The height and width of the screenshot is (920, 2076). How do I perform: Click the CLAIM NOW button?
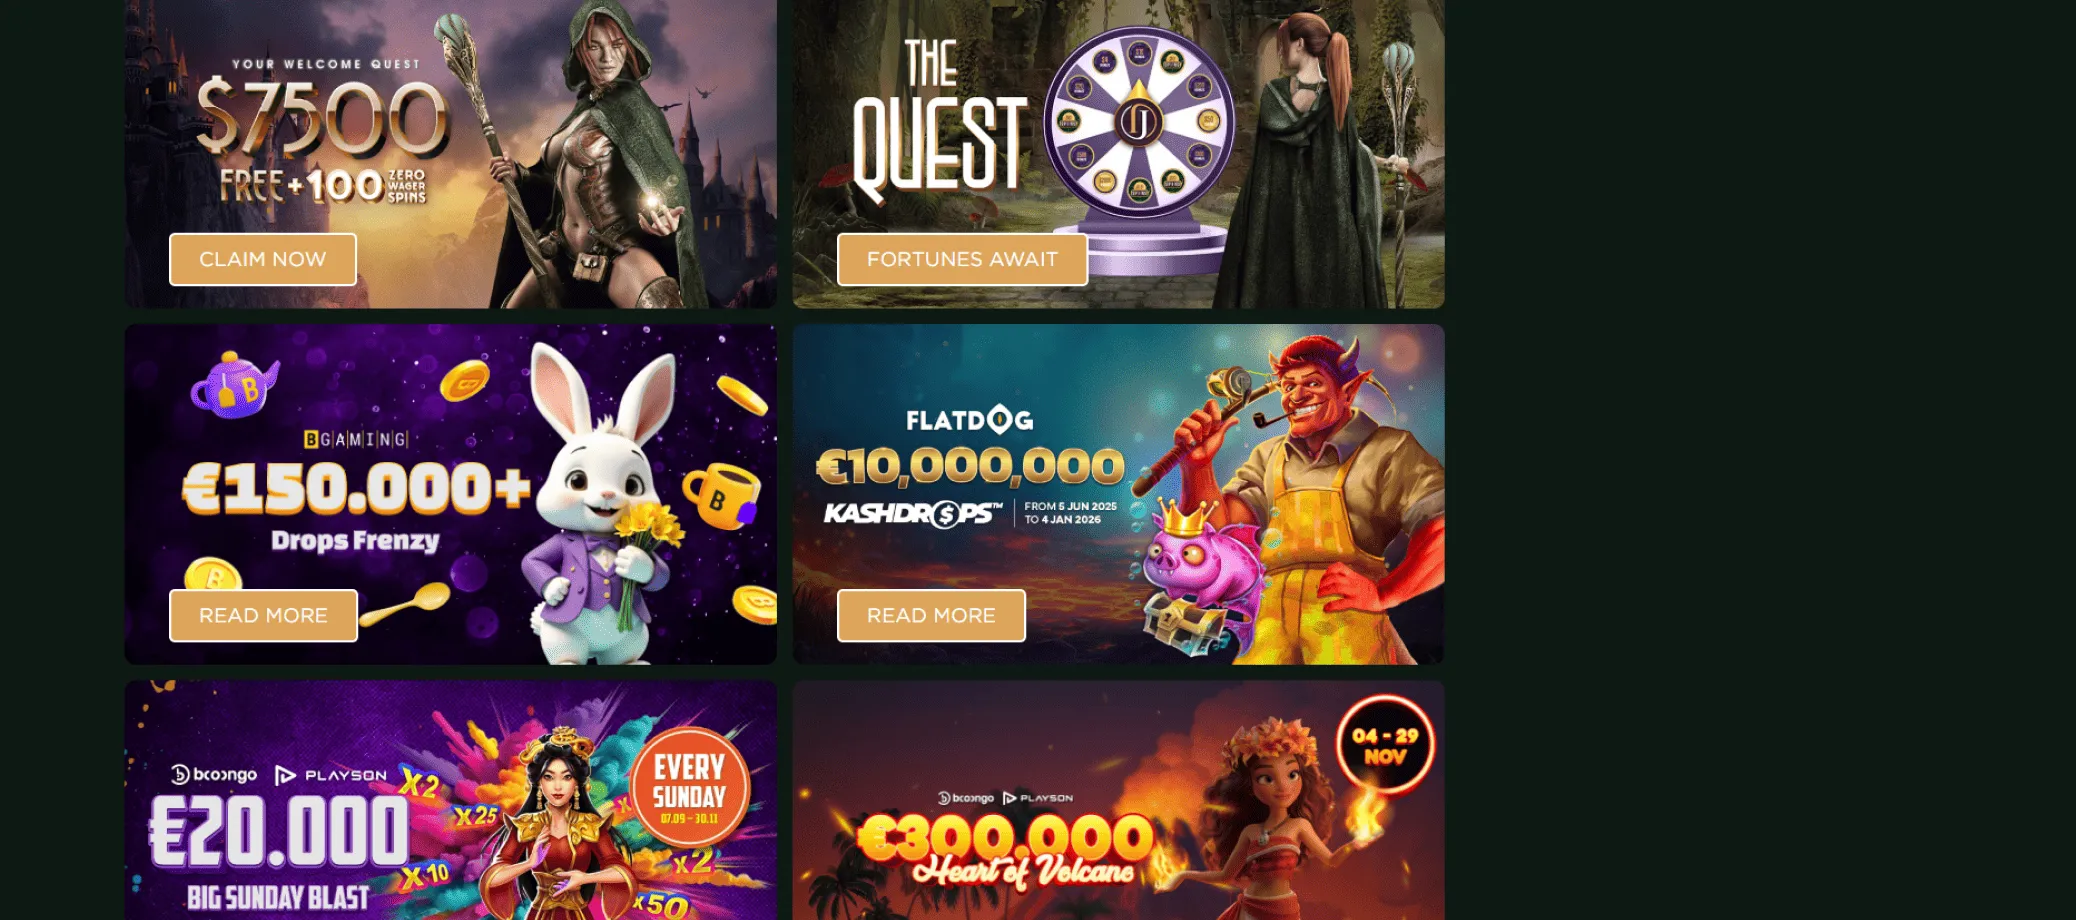click(263, 259)
